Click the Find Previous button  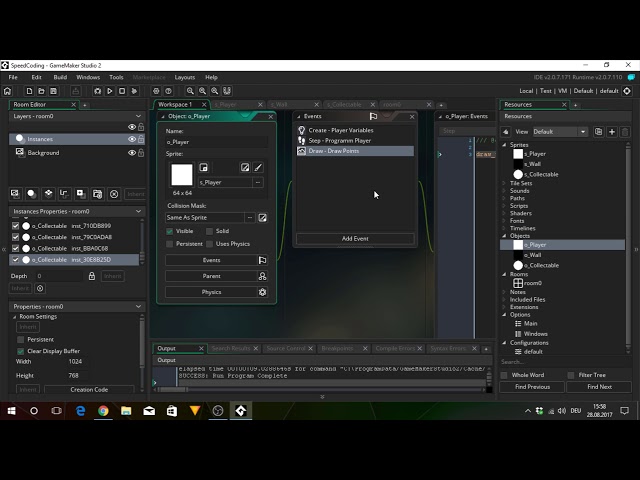point(532,387)
